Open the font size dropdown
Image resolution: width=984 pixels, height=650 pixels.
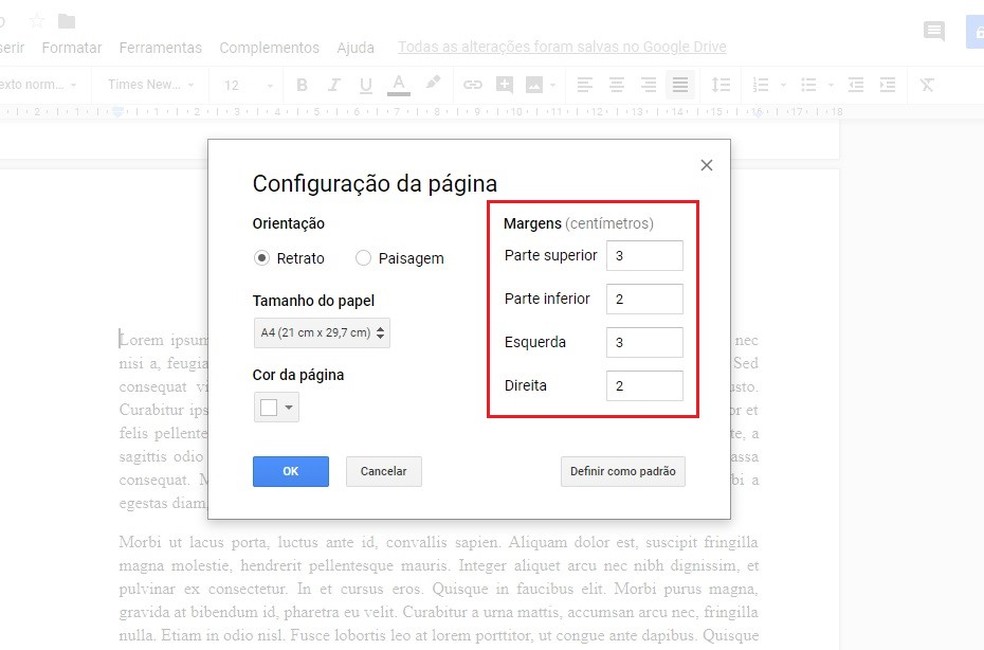243,85
